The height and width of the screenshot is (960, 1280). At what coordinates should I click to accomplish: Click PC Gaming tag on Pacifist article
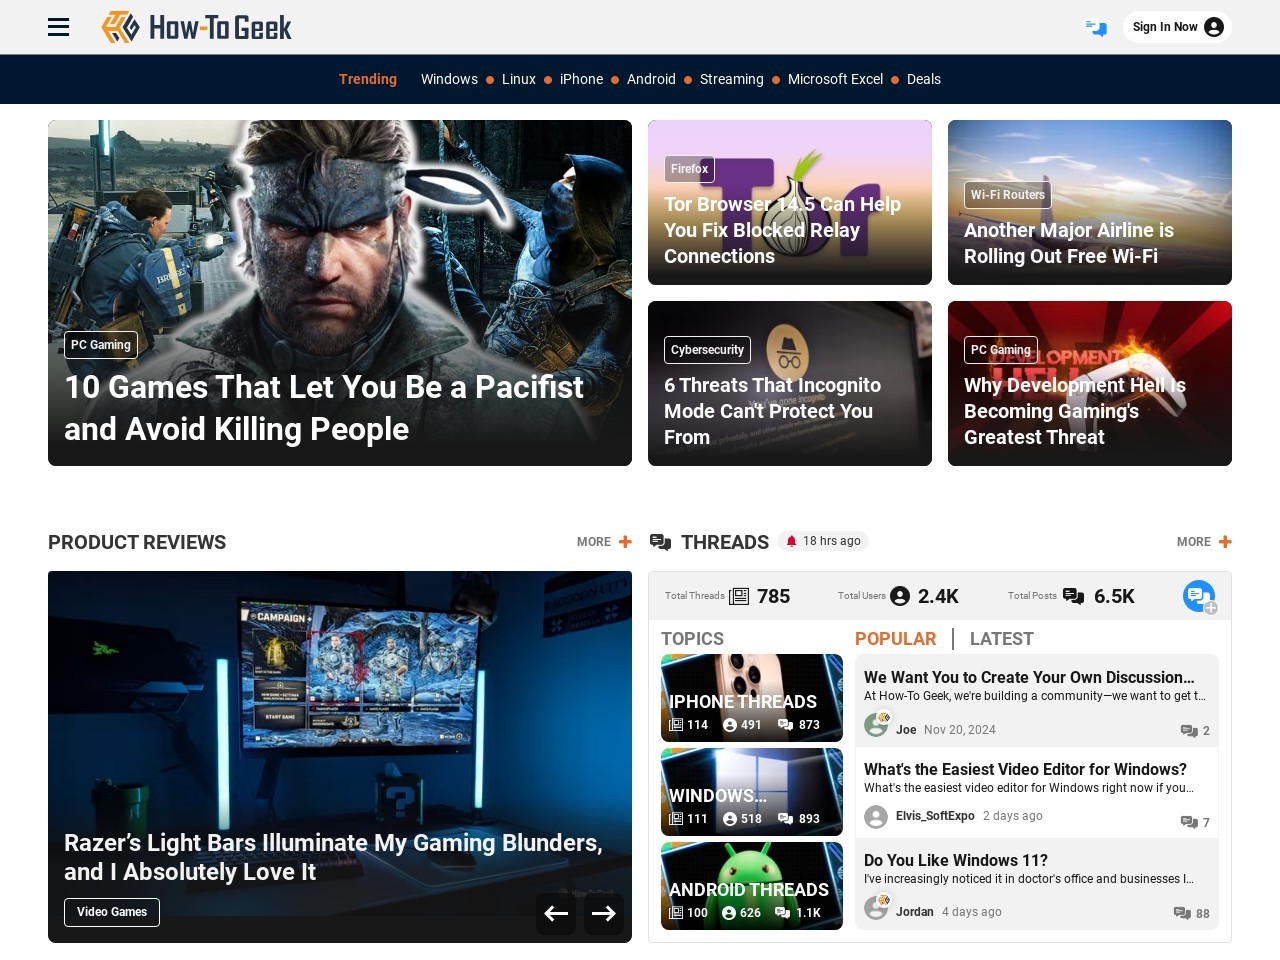[x=101, y=345]
